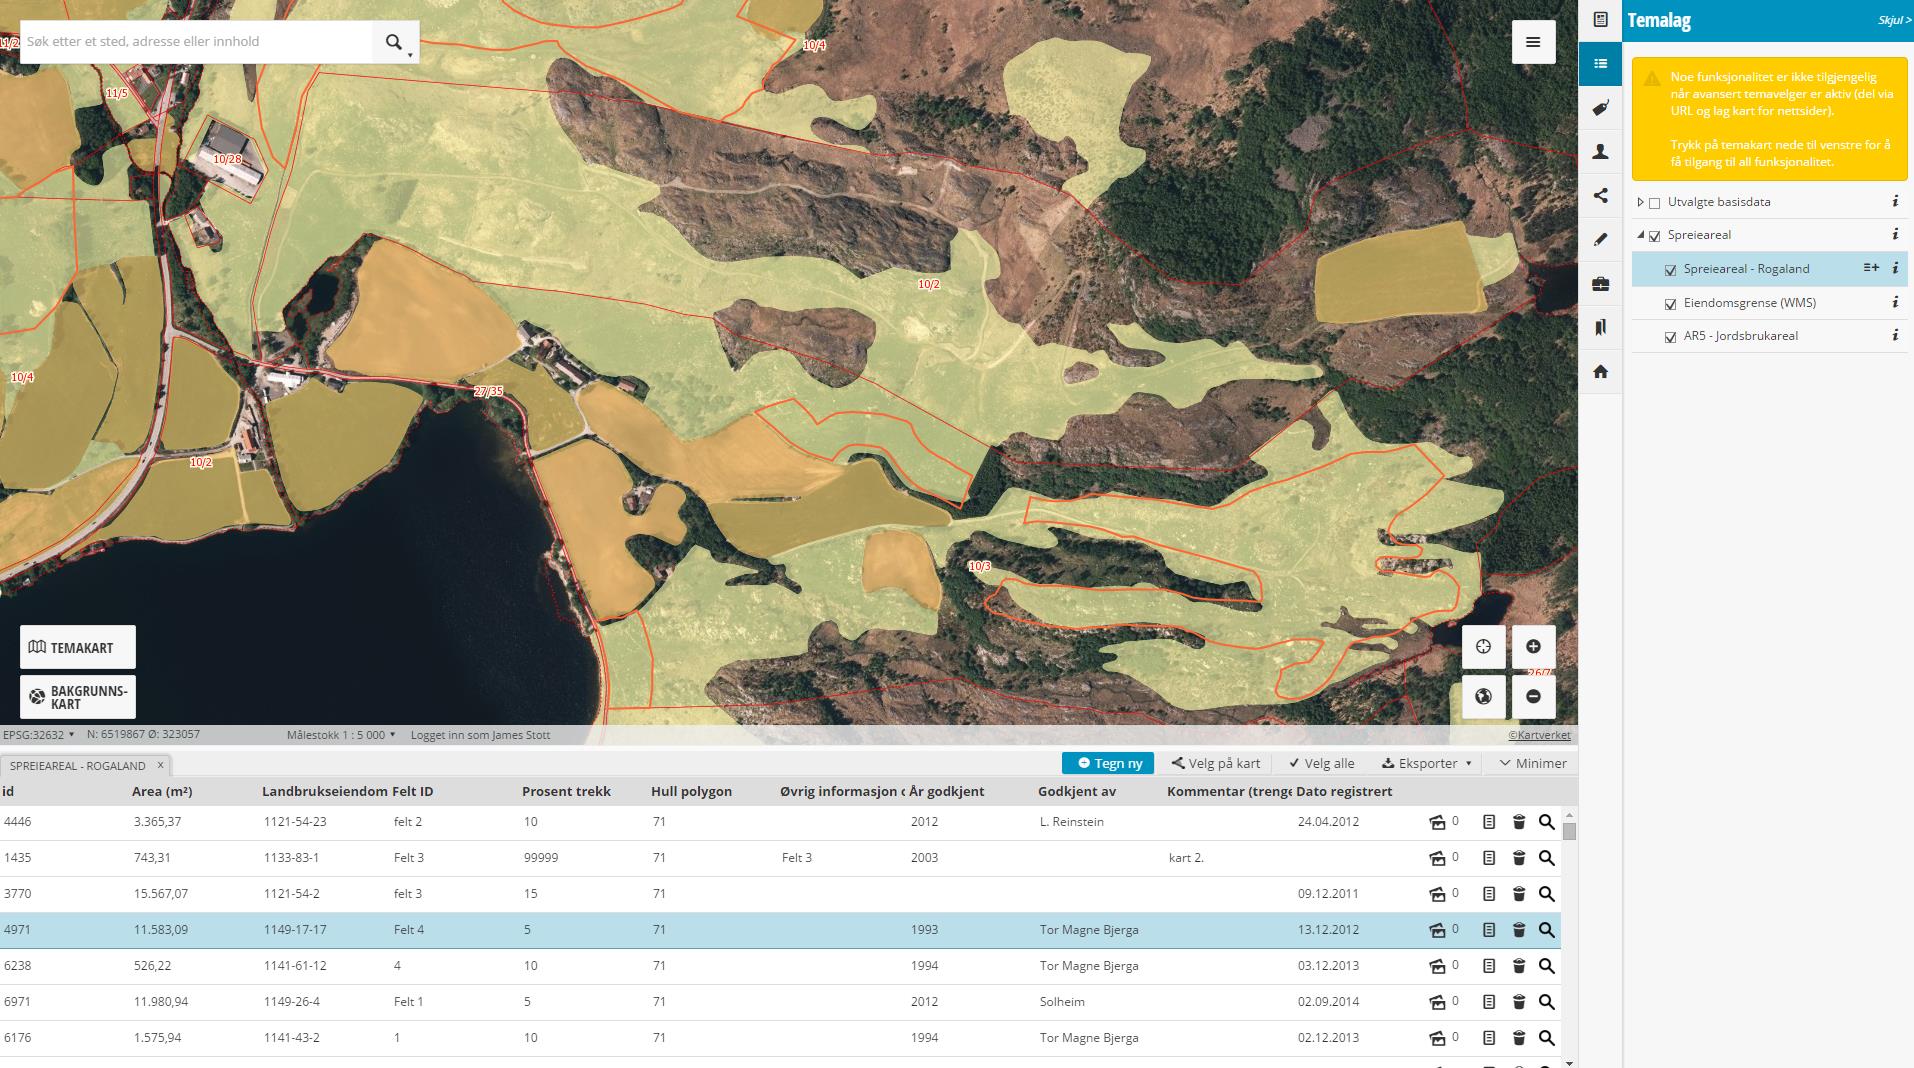Viewport: 1914px width, 1068px height.
Task: Open the Målestokk 1 : 5 000 scale dropdown
Action: coord(341,735)
